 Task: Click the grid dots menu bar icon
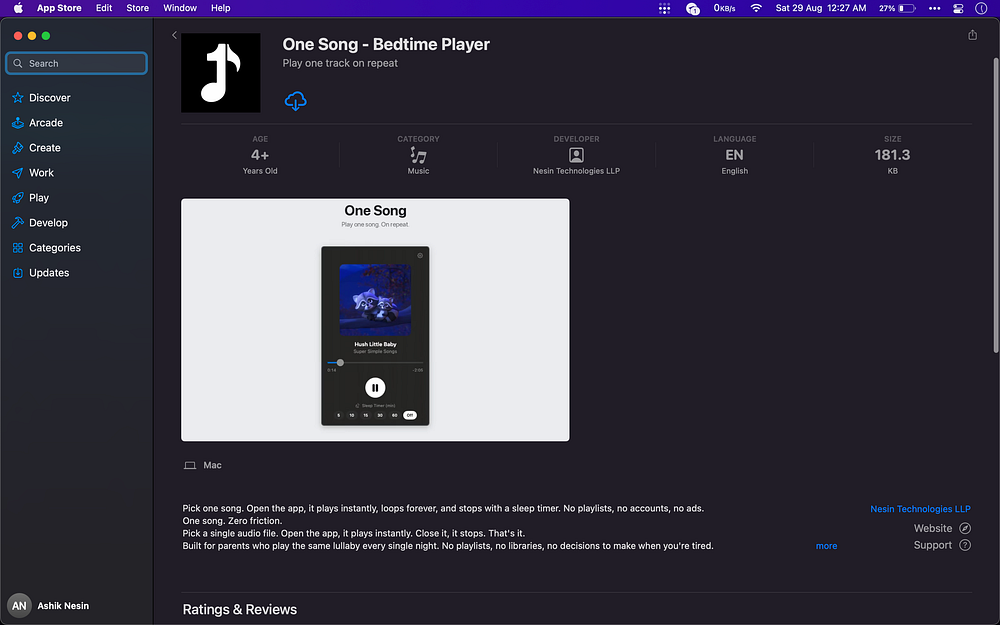(x=664, y=8)
